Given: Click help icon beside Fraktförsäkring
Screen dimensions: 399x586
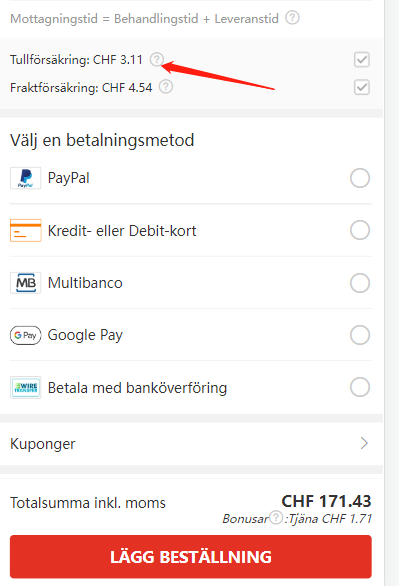Looking at the screenshot, I should [x=166, y=87].
